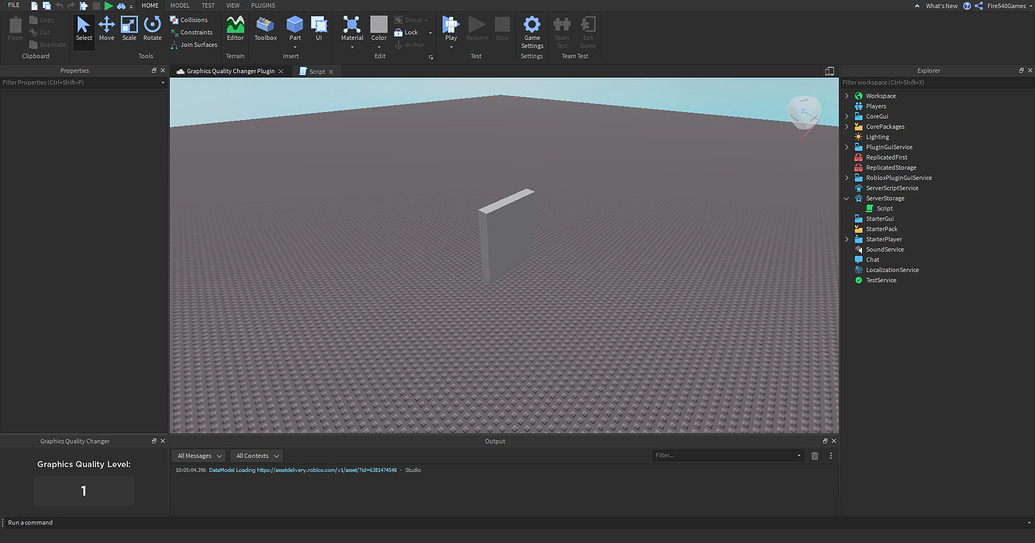Select TestService in Explorer
The height and width of the screenshot is (543, 1035).
coord(881,280)
